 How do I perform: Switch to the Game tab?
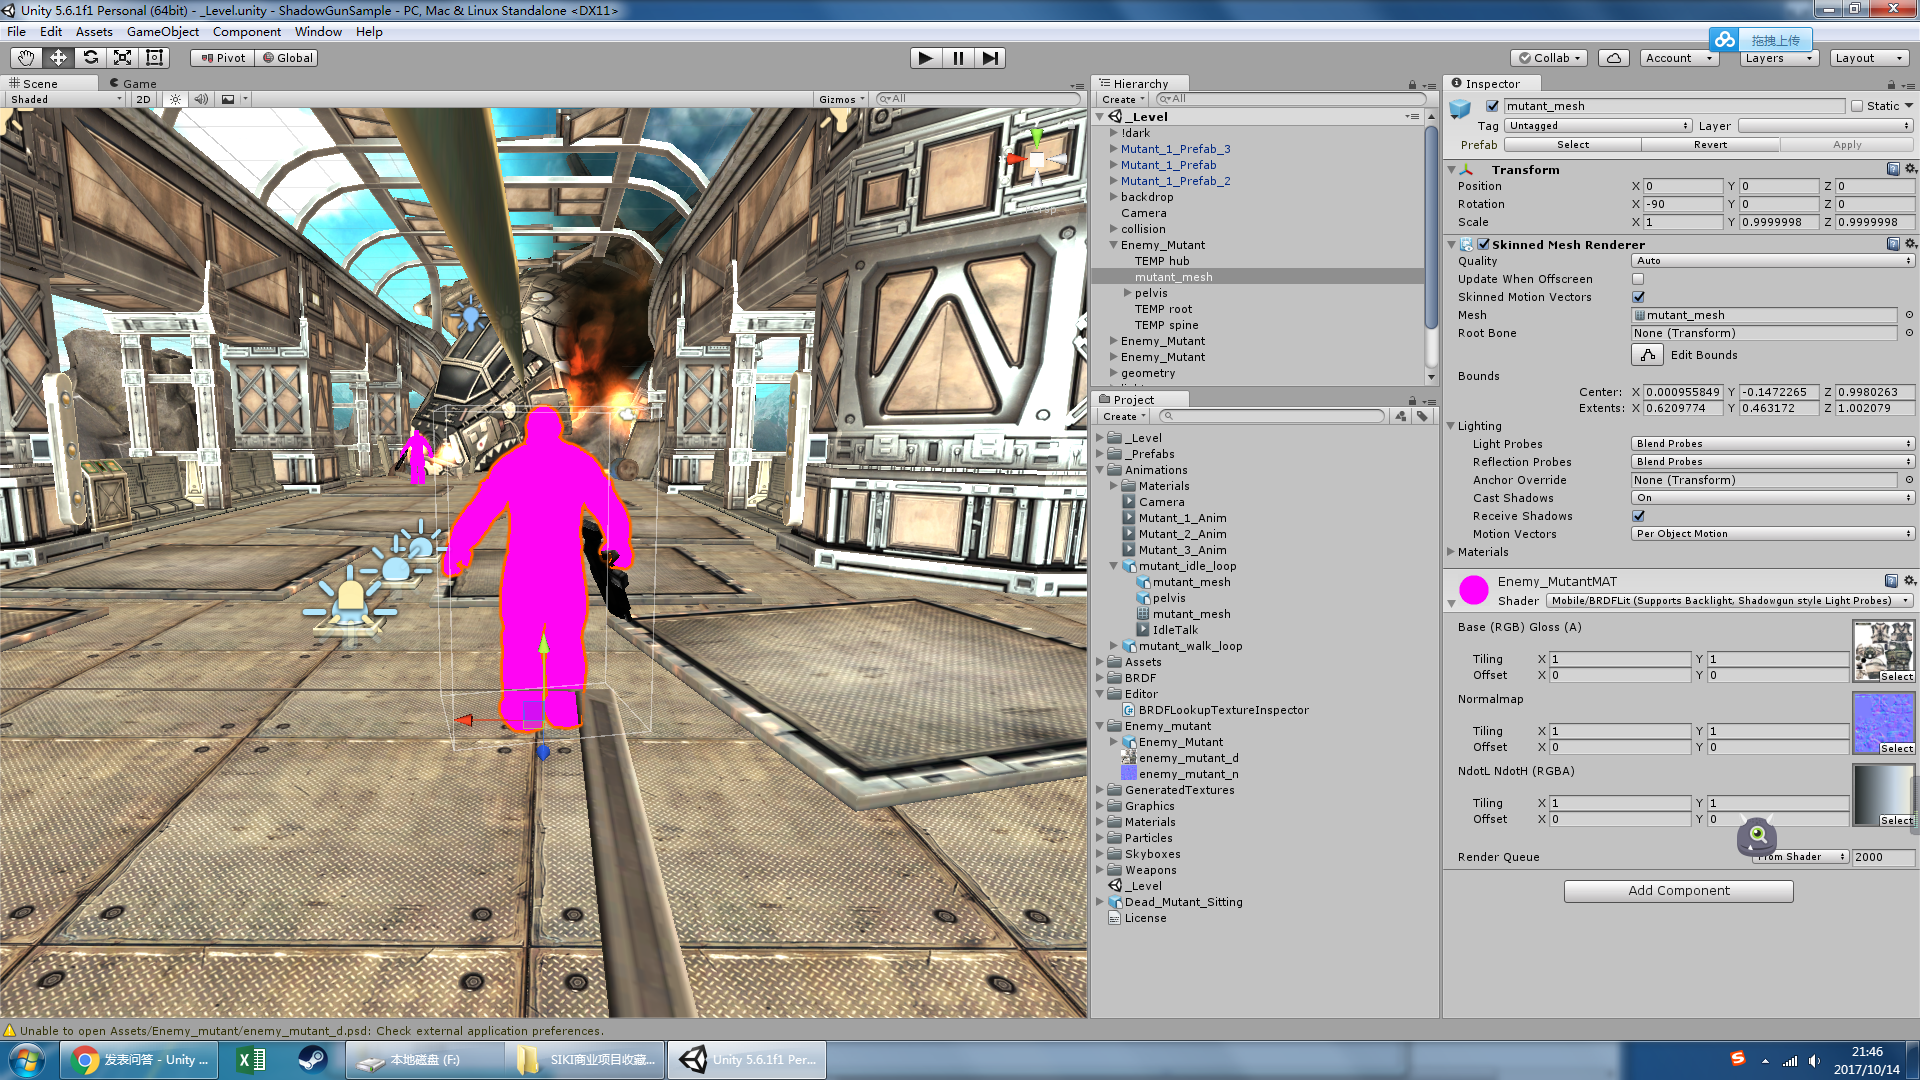[x=133, y=84]
